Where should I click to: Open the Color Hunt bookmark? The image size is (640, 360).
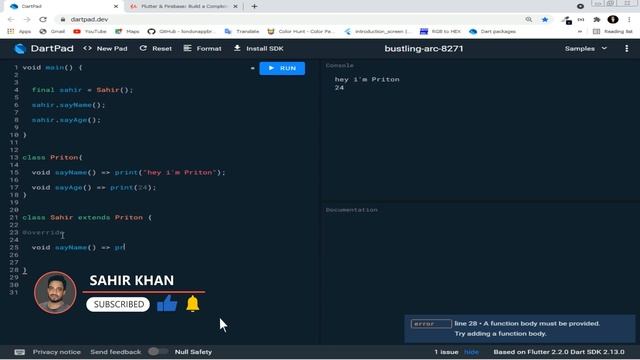point(301,31)
